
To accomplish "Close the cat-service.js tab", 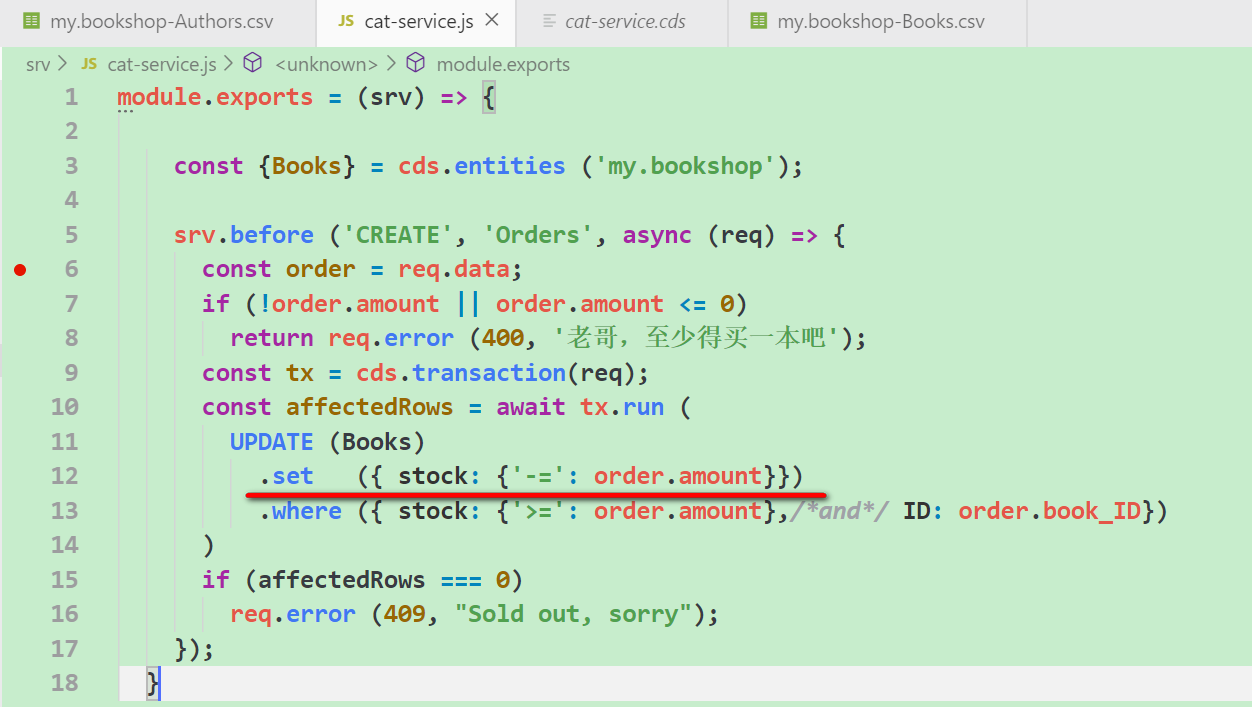I will [494, 21].
